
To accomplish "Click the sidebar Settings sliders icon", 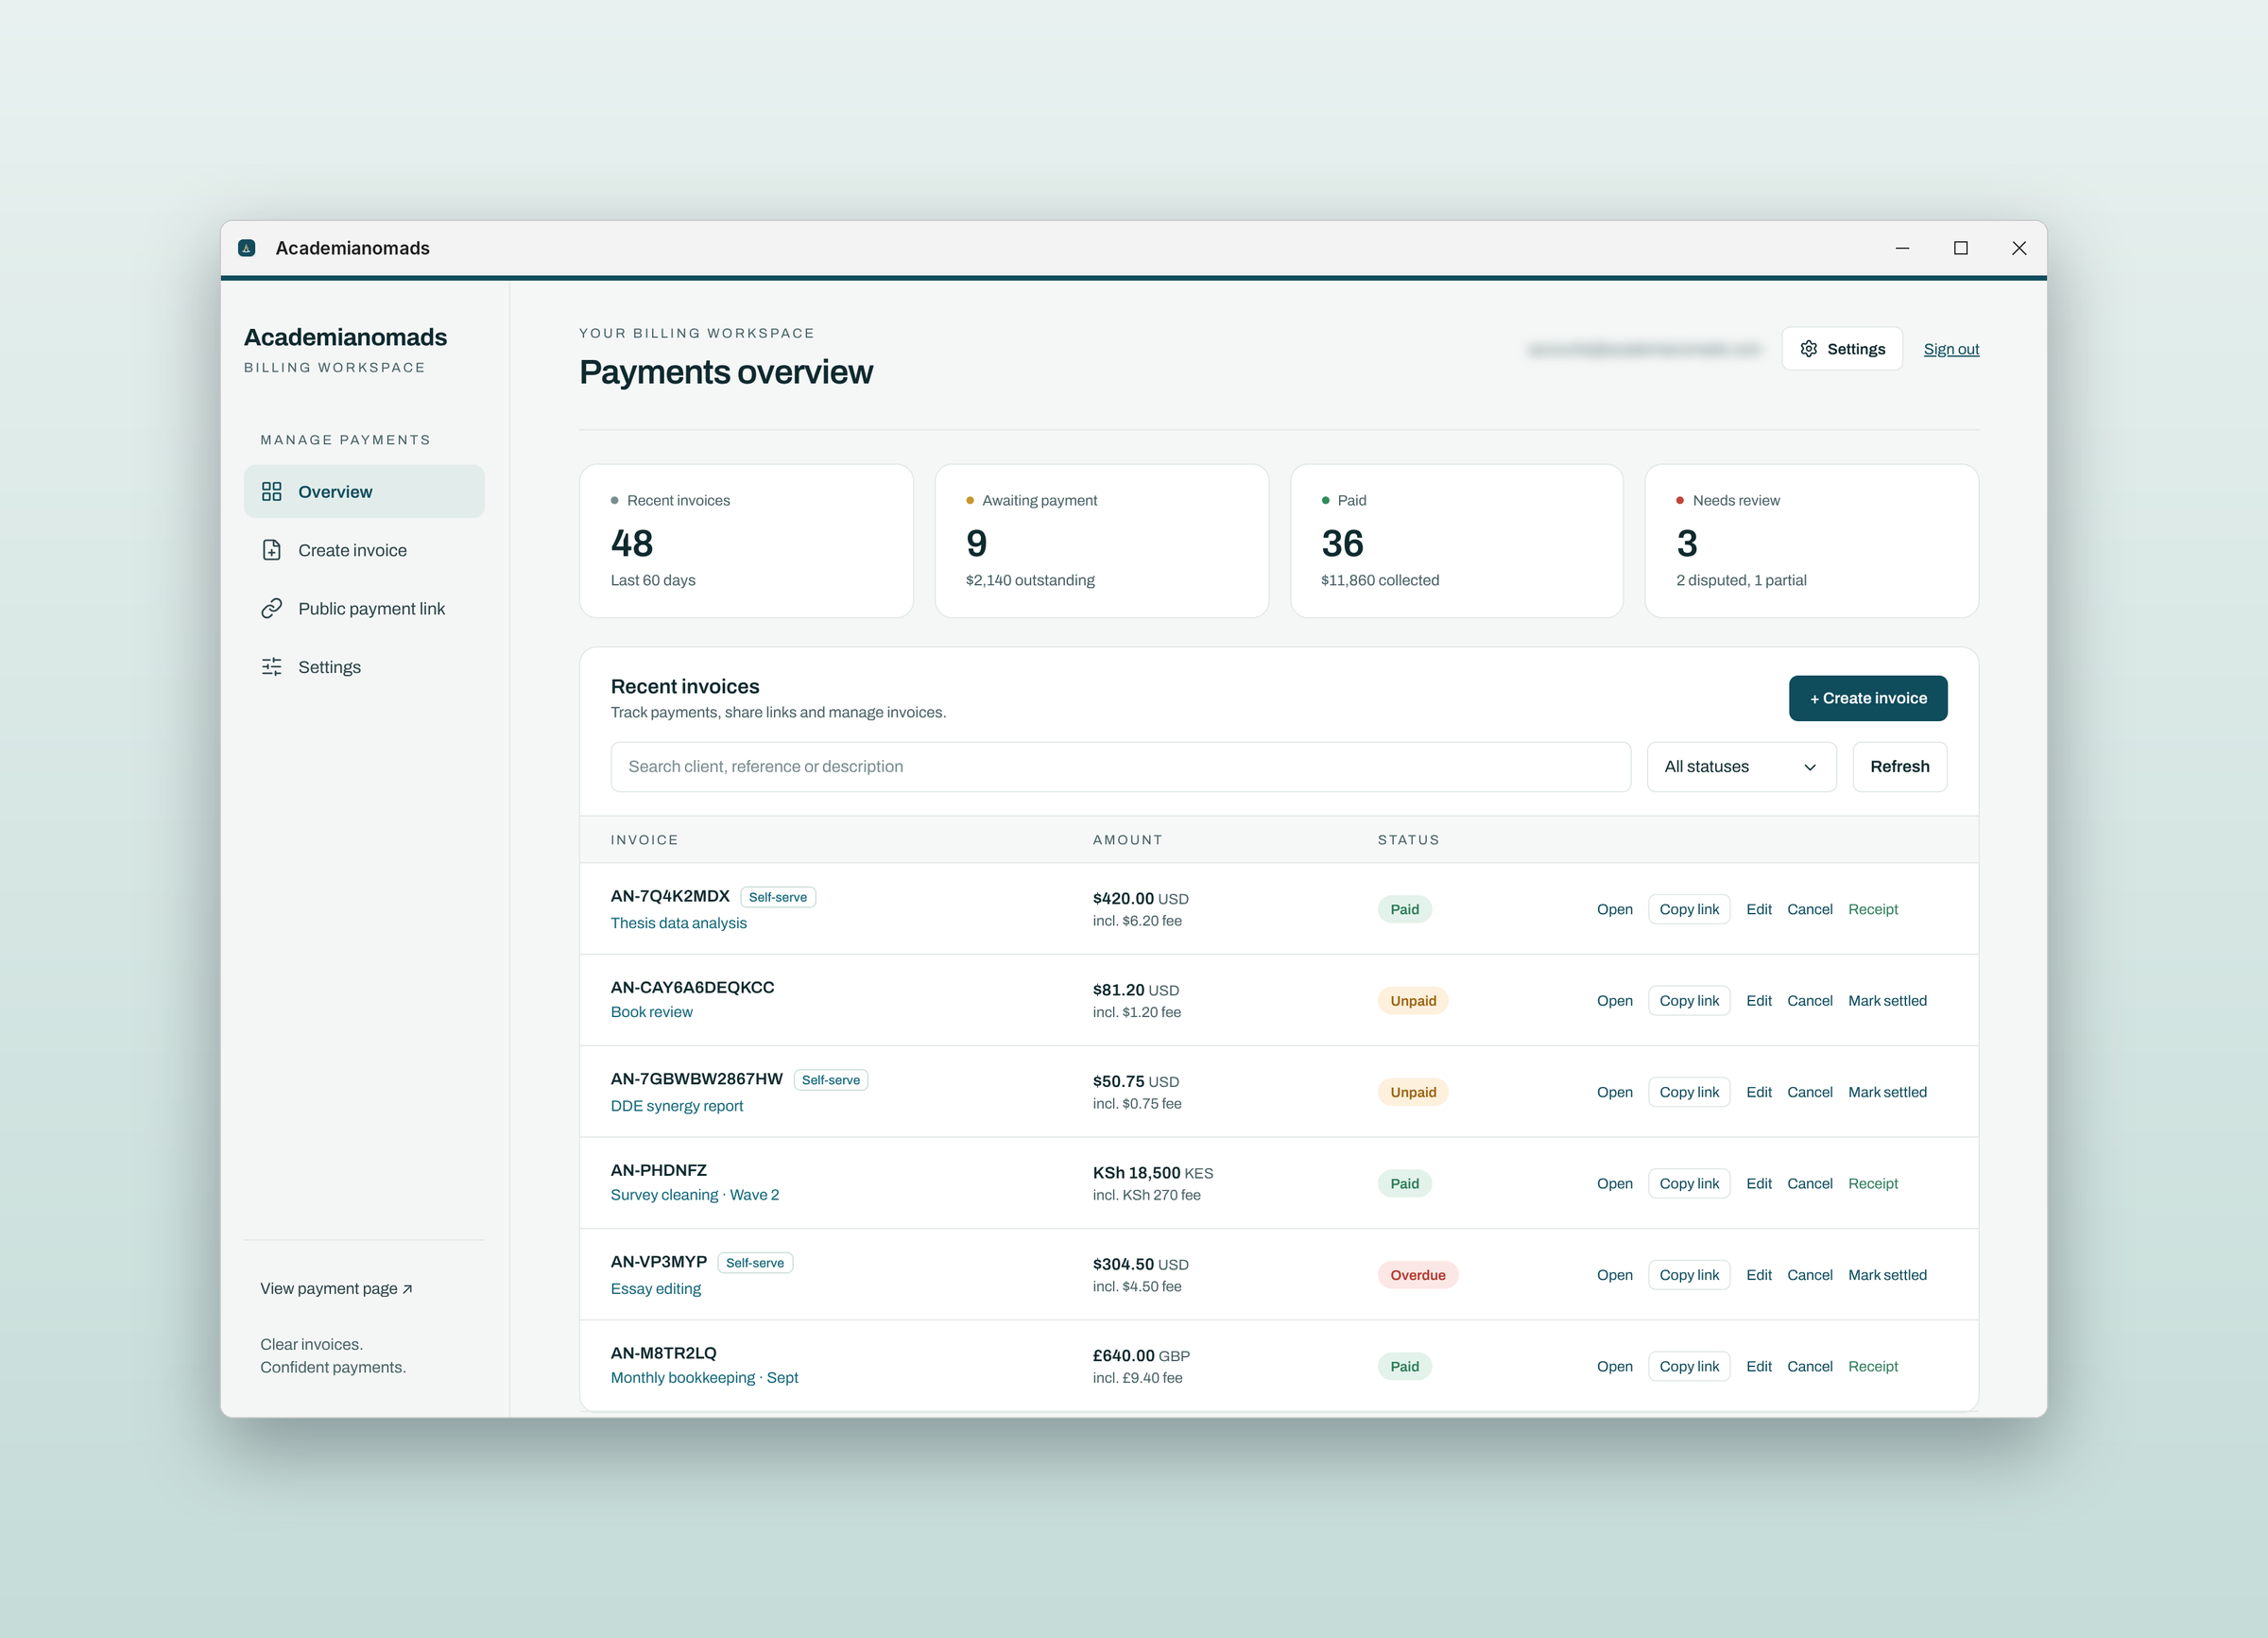I will (271, 667).
